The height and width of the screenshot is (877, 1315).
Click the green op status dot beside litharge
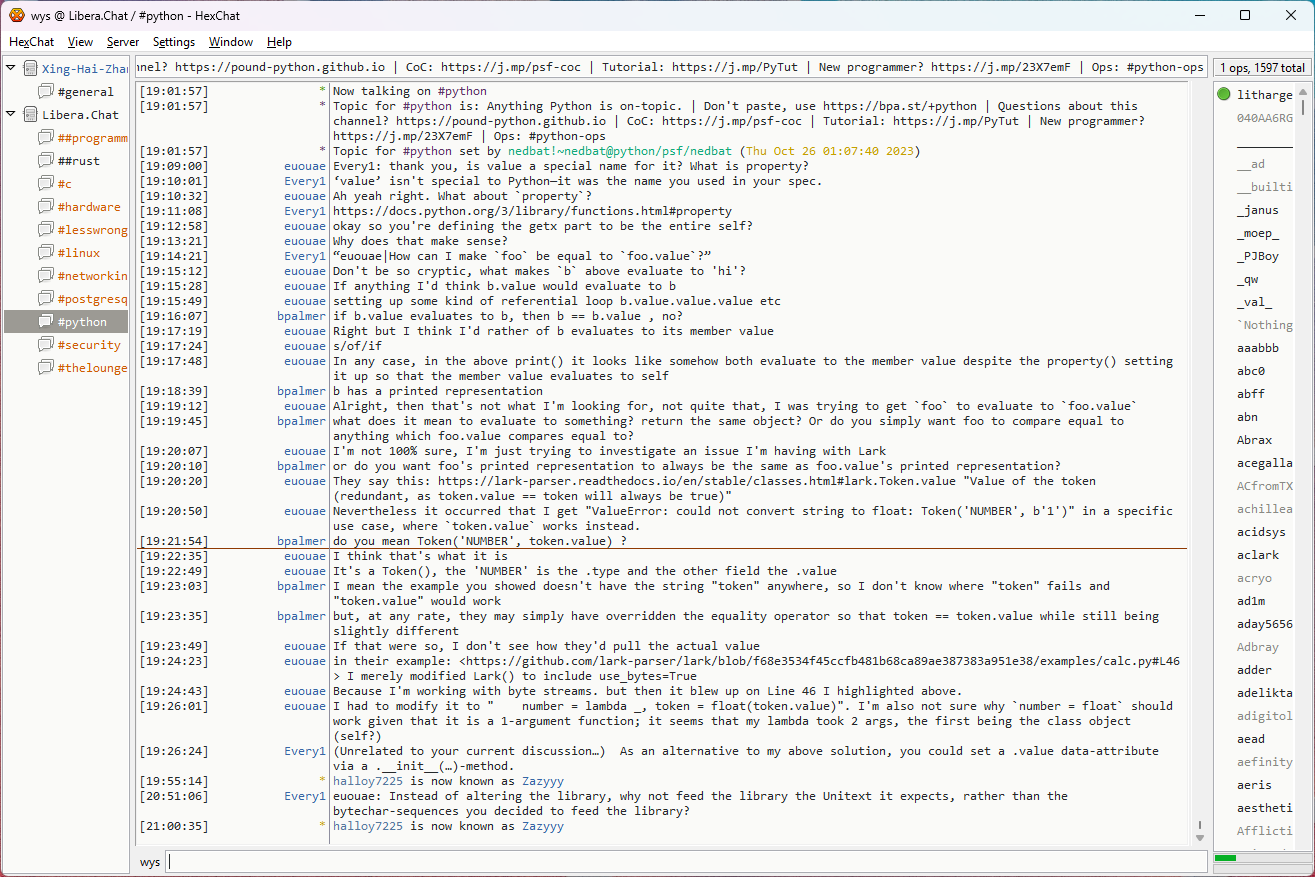[1224, 95]
